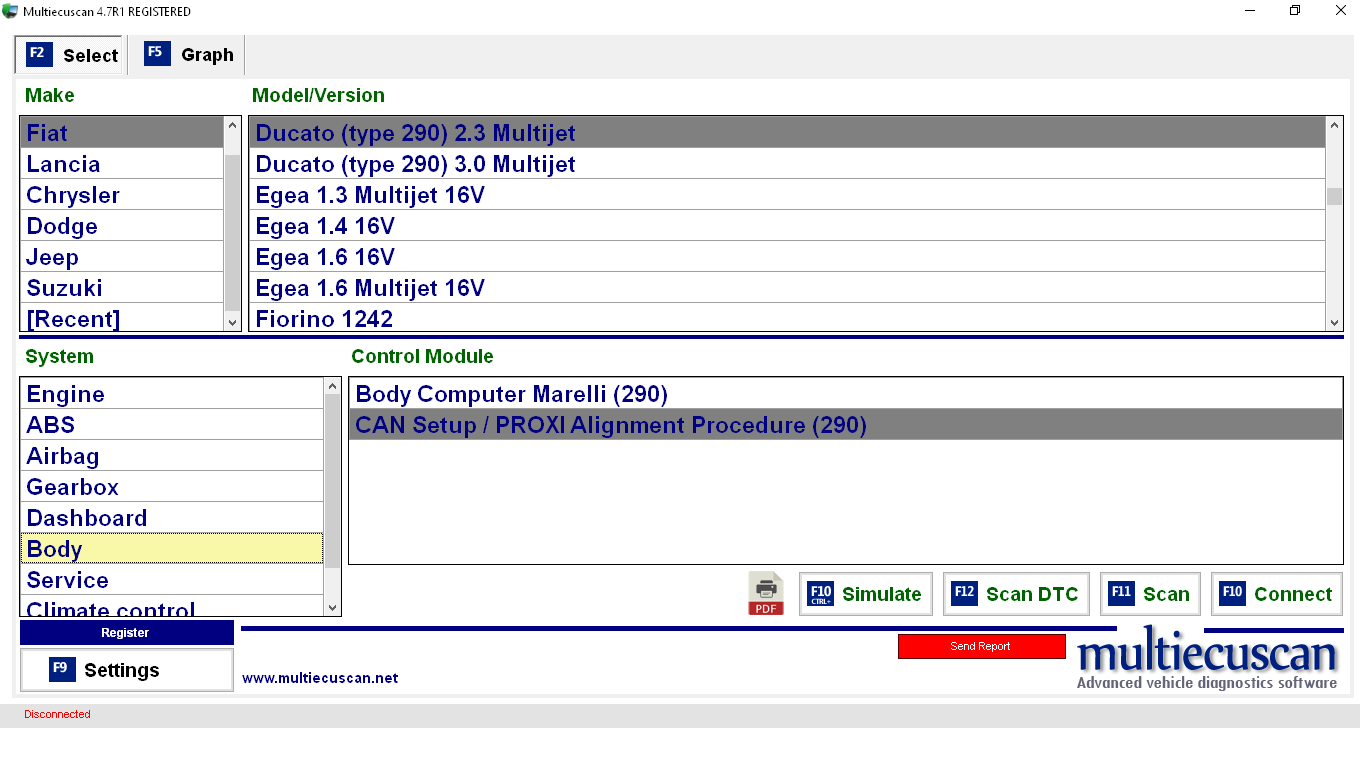
Task: Pick [Recent] in the Make list
Action: point(73,319)
